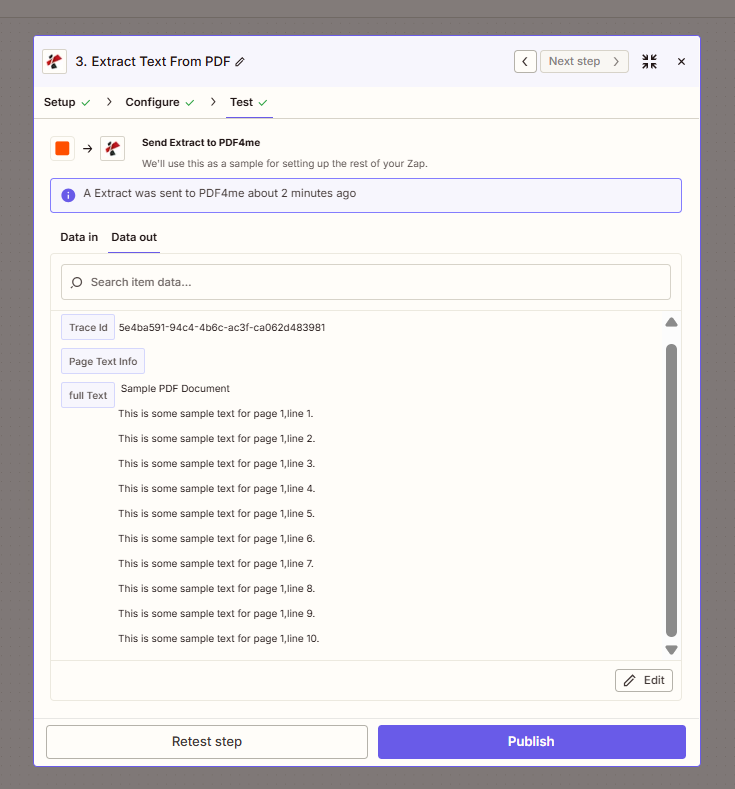Click the purple info icon in banner
735x789 pixels.
point(68,195)
